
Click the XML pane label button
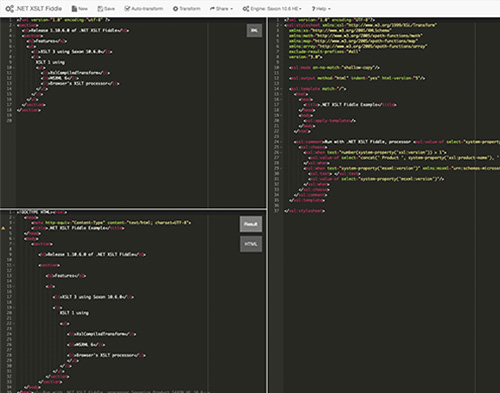pyautogui.click(x=254, y=30)
